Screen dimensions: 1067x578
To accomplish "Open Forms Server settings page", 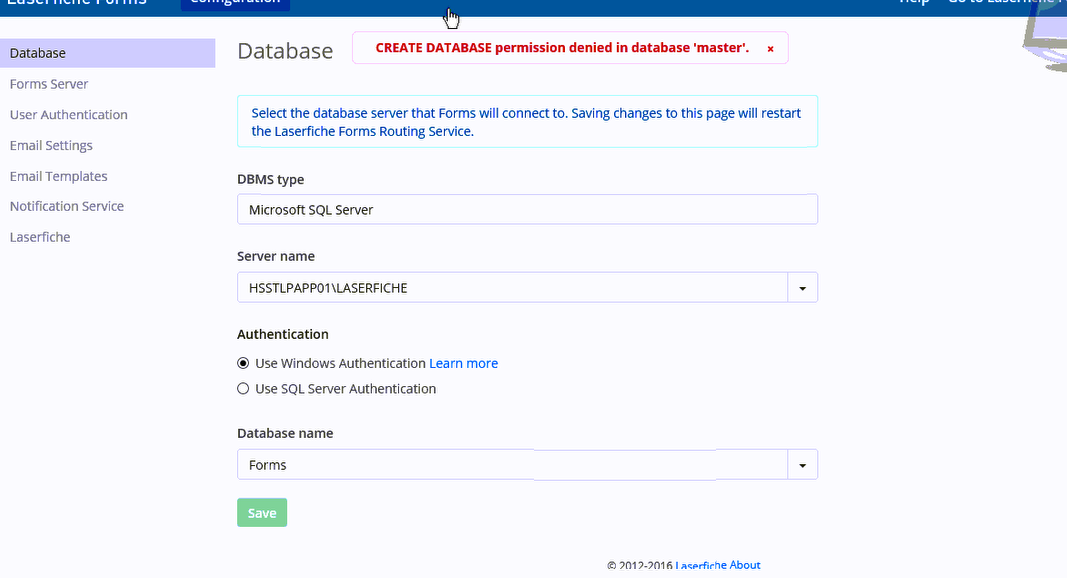I will pyautogui.click(x=49, y=84).
